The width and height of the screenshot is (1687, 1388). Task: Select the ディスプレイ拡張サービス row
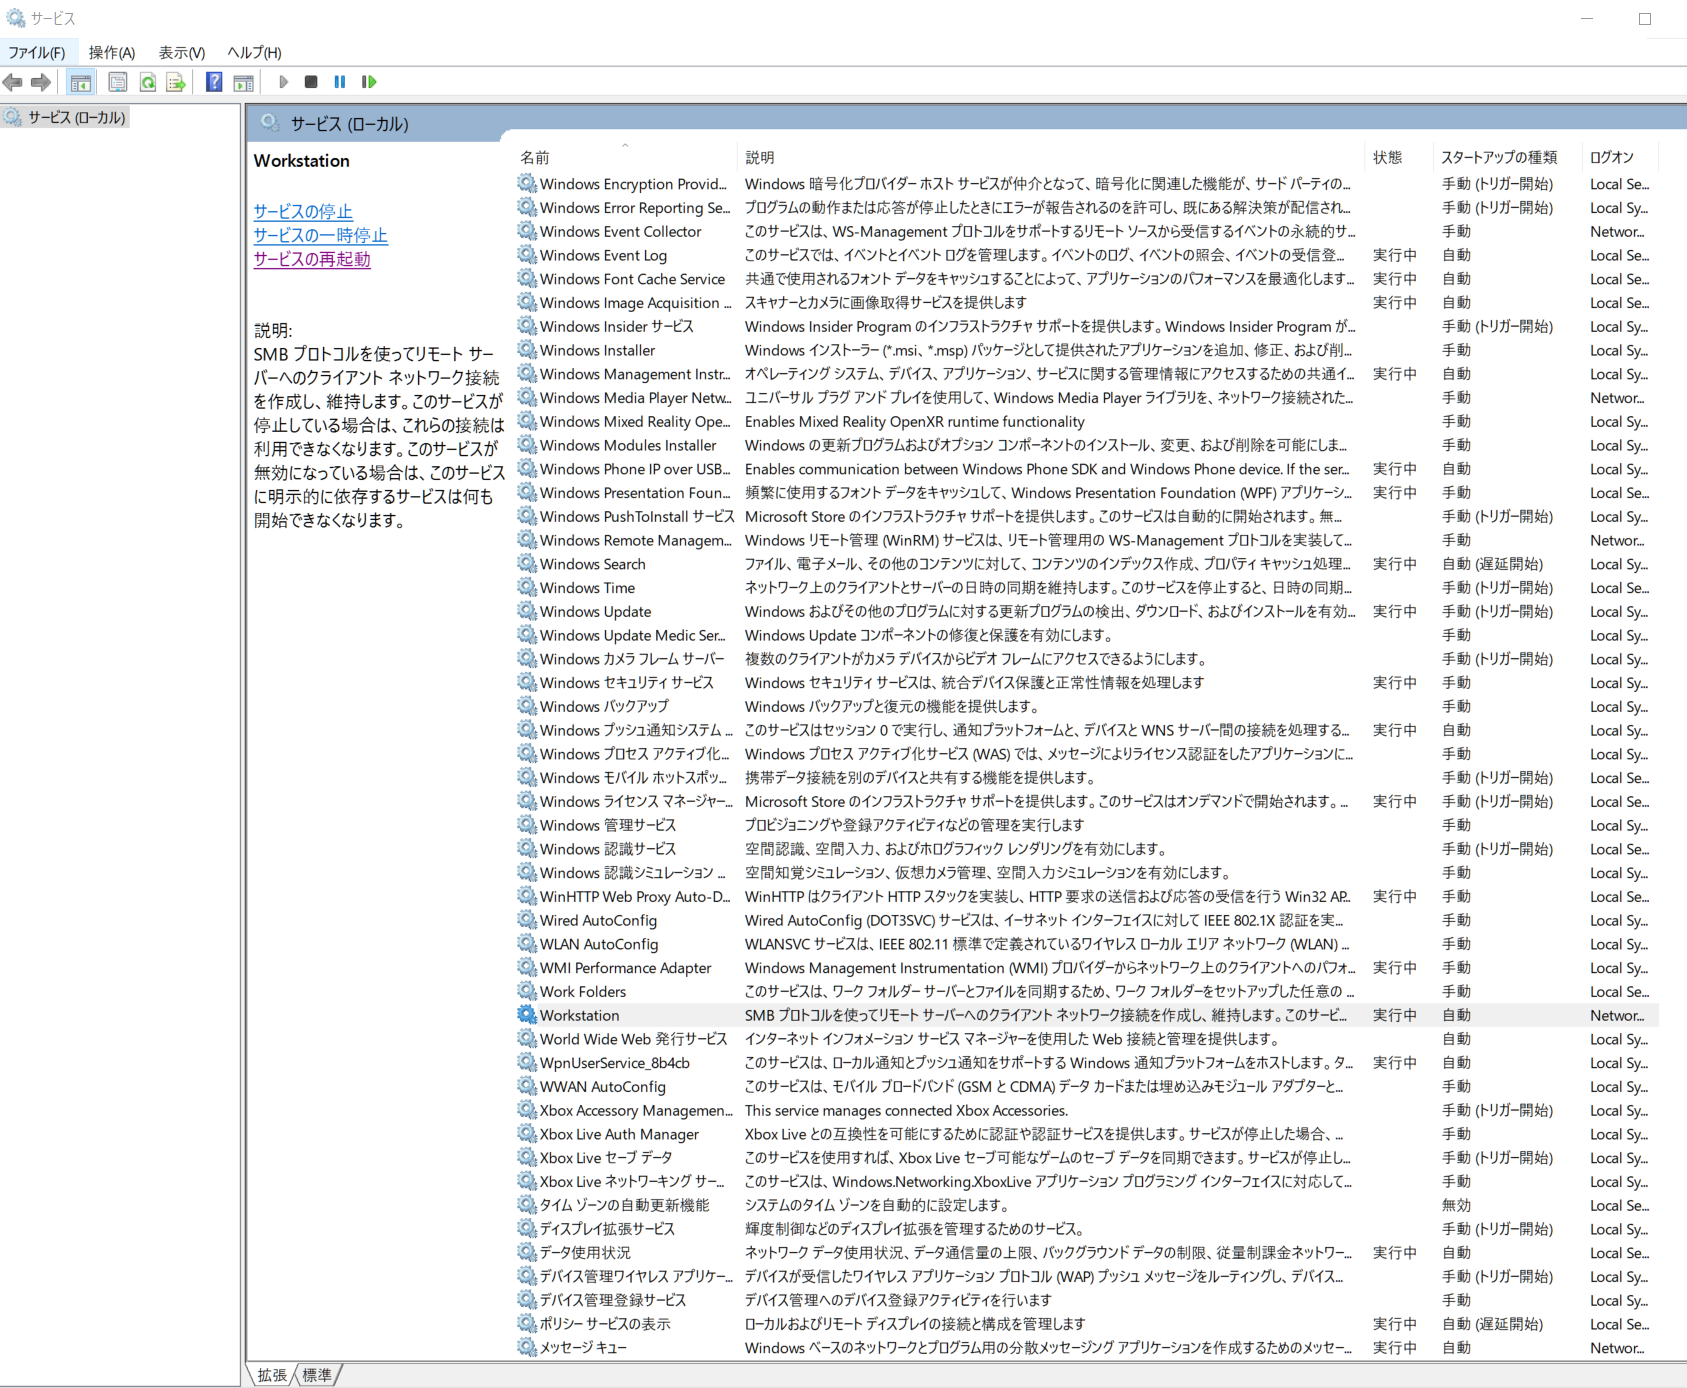click(1086, 1229)
